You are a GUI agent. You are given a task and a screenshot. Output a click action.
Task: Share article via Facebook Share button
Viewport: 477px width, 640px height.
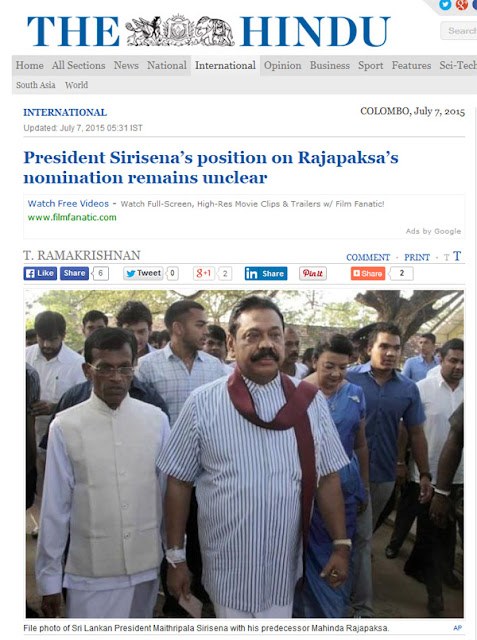tap(74, 273)
